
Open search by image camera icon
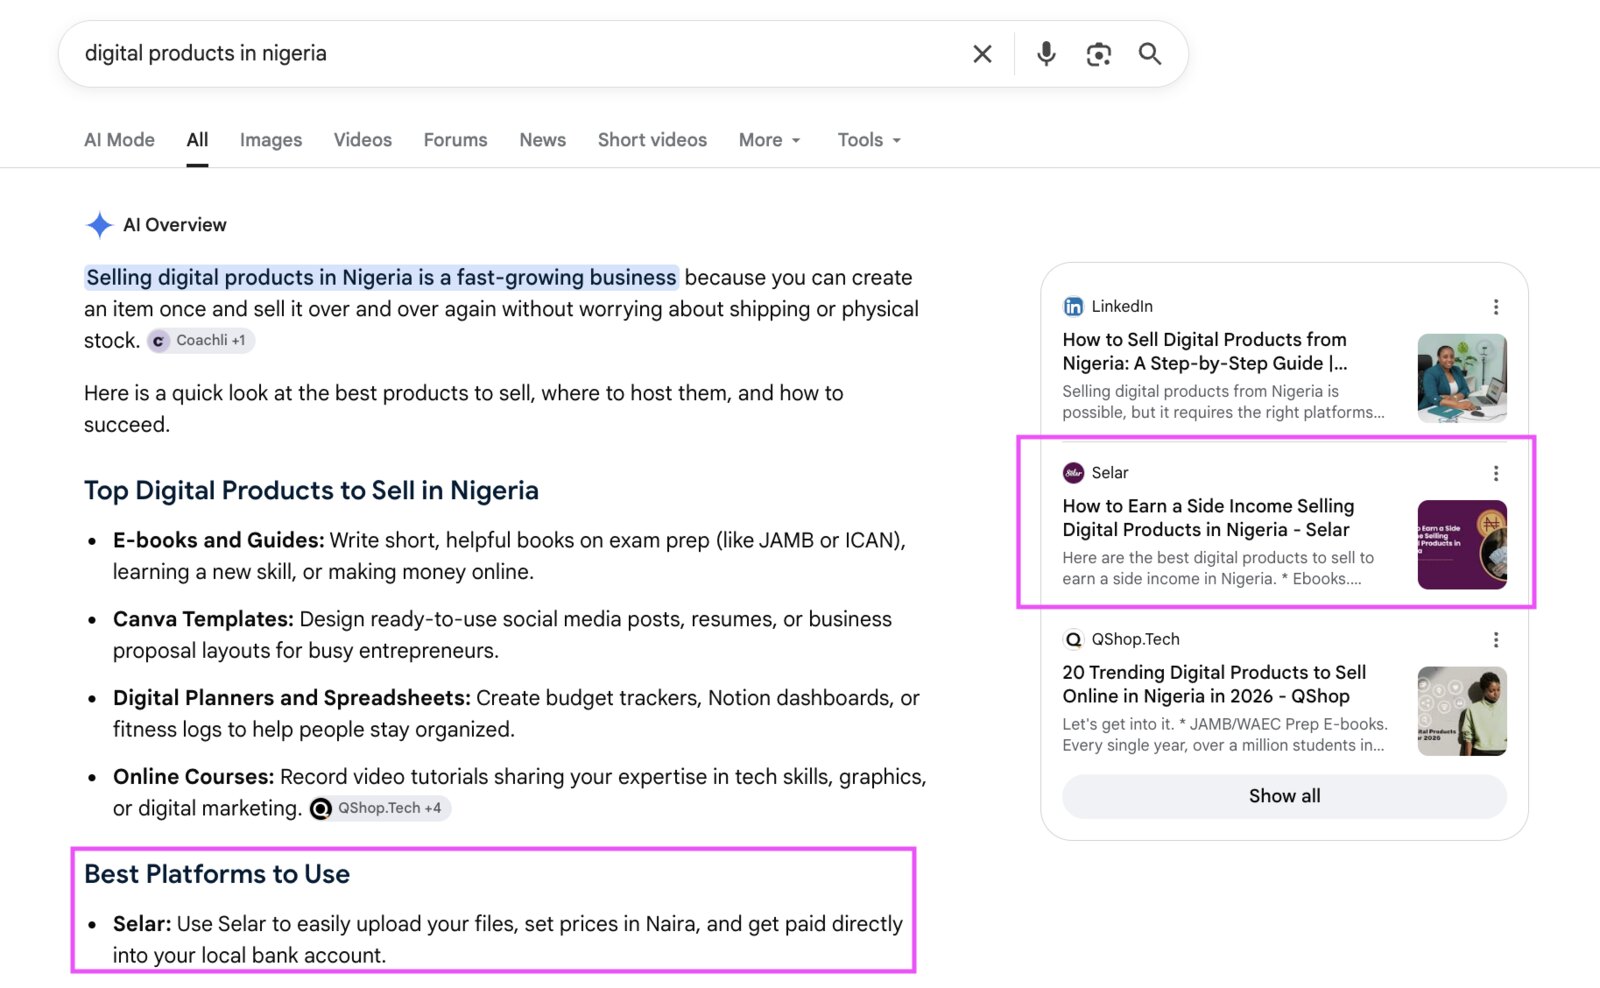1098,54
